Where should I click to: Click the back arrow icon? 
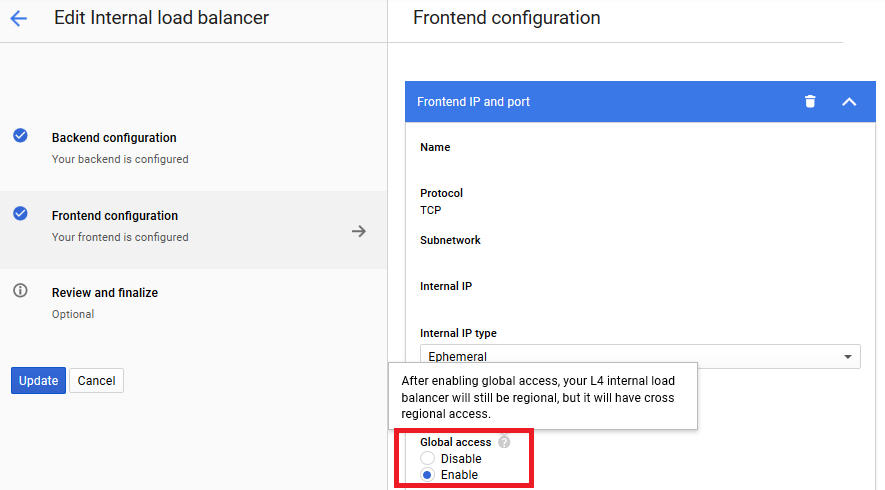click(x=18, y=18)
